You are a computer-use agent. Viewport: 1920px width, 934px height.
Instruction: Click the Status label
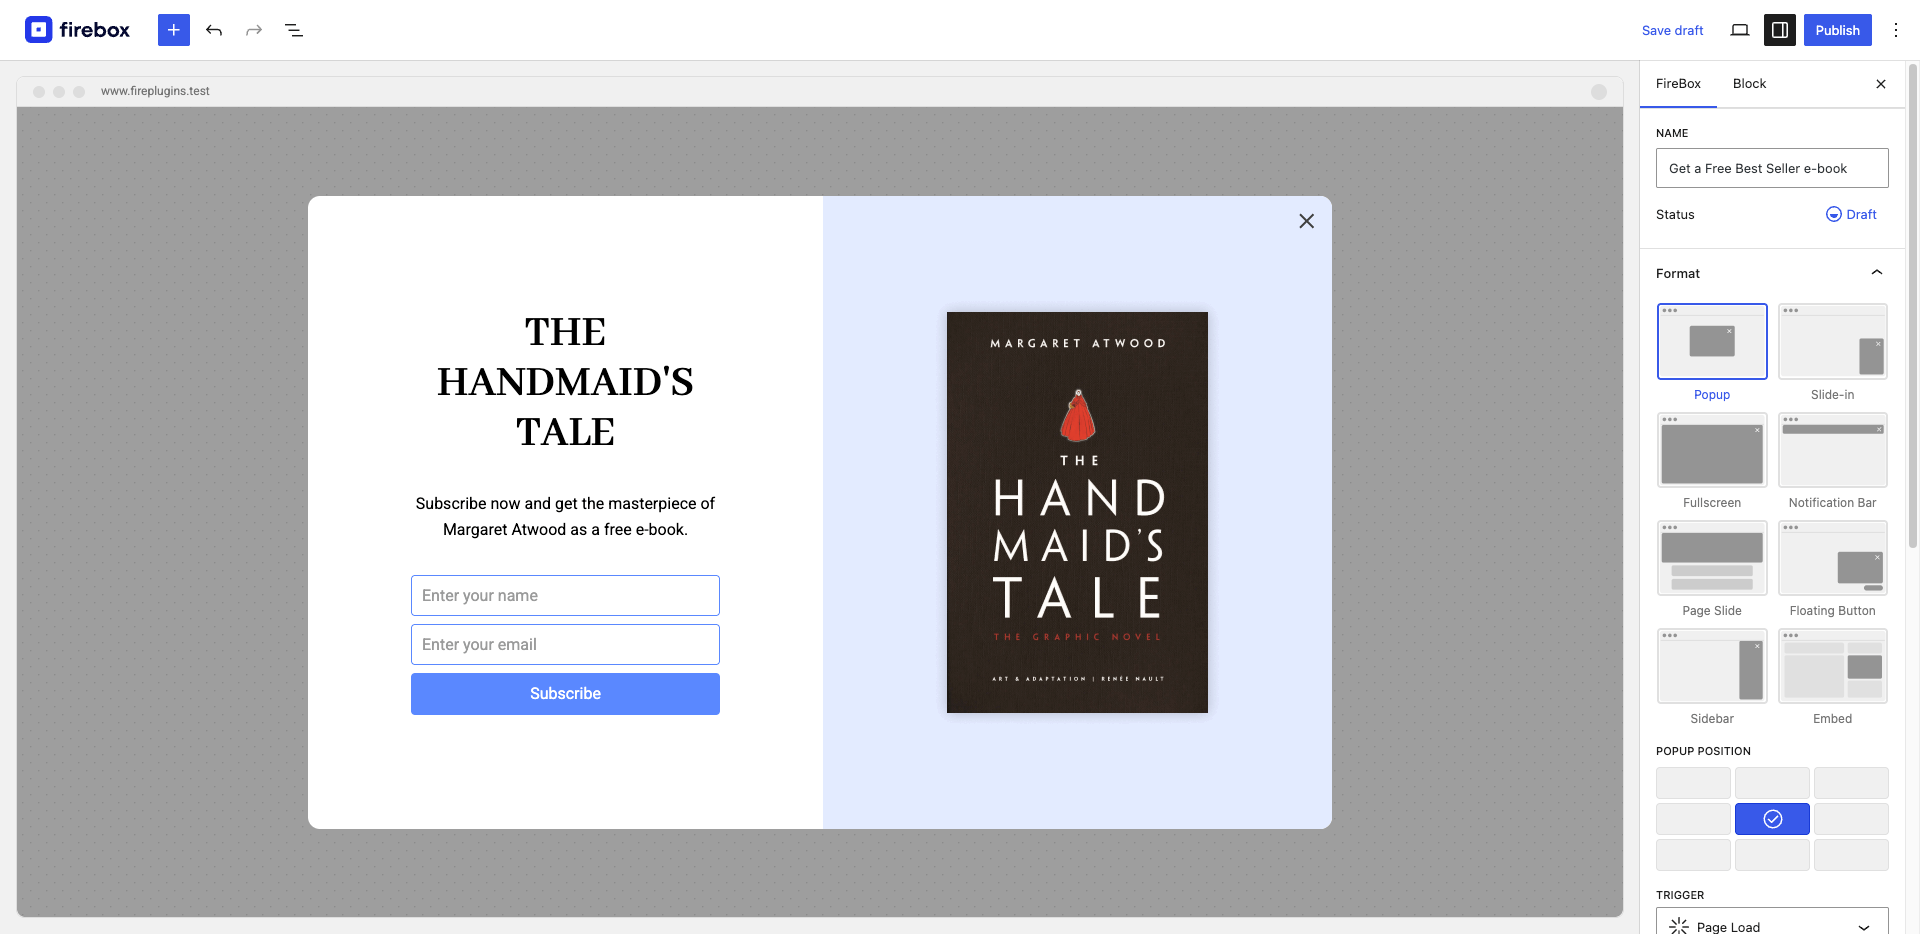[1675, 214]
